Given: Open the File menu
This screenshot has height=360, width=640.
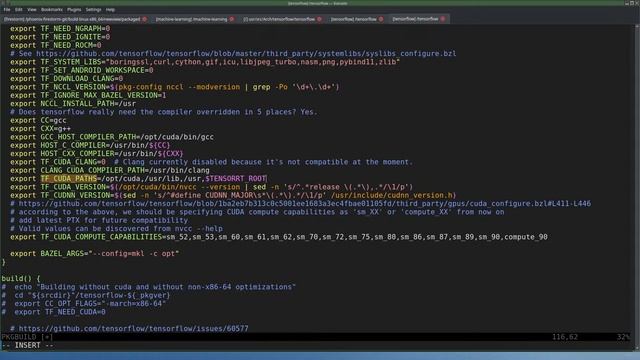Looking at the screenshot, I should point(7,9).
